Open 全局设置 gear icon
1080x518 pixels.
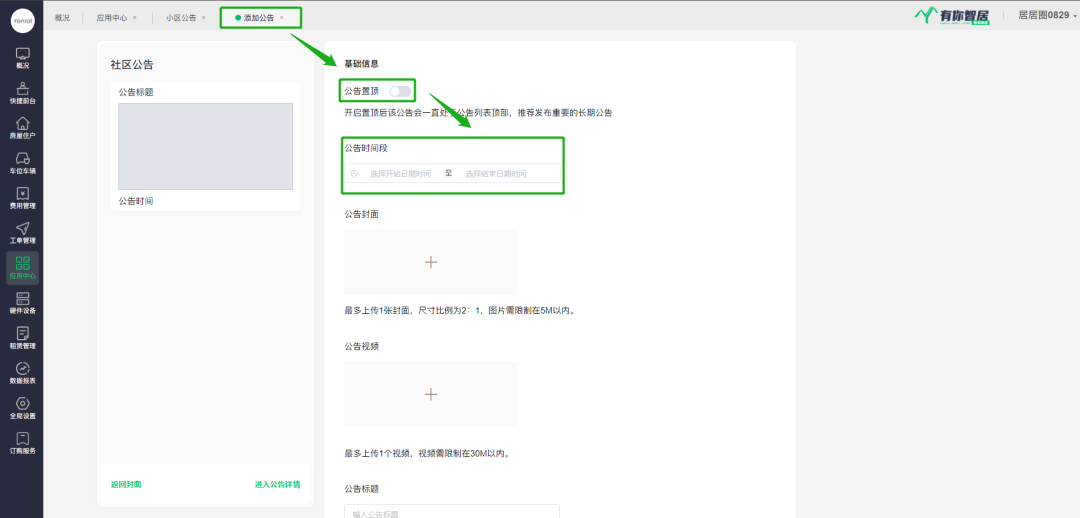pyautogui.click(x=22, y=408)
